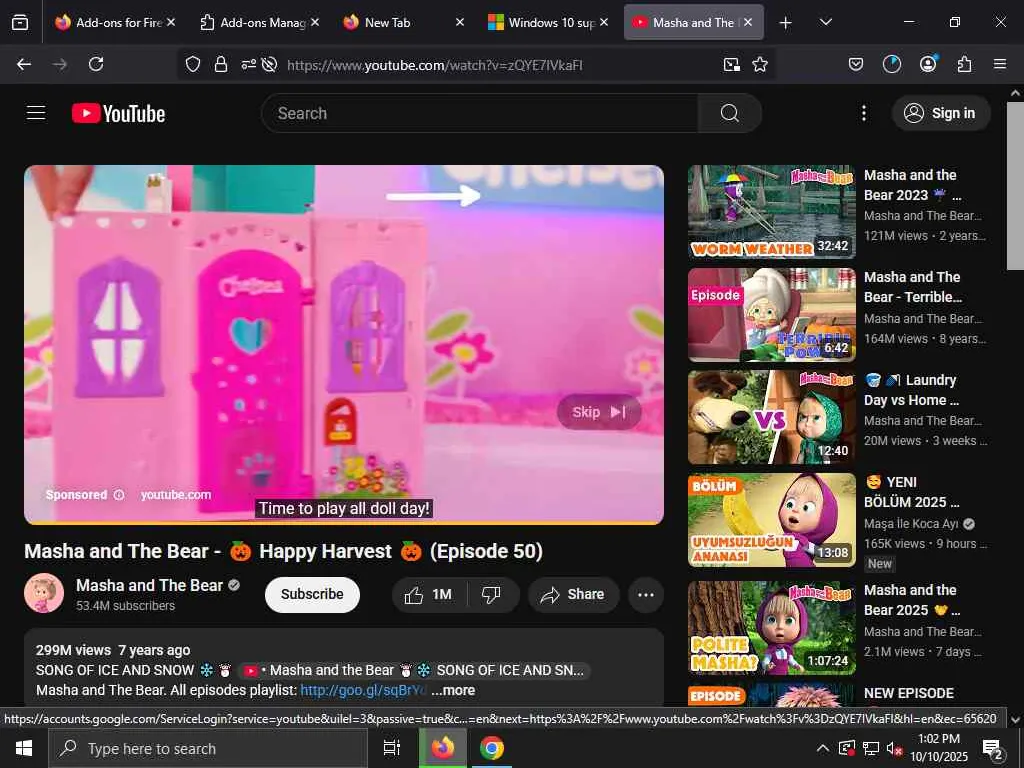Subscribe to Masha and The Bear channel
Viewport: 1024px width, 768px height.
312,594
